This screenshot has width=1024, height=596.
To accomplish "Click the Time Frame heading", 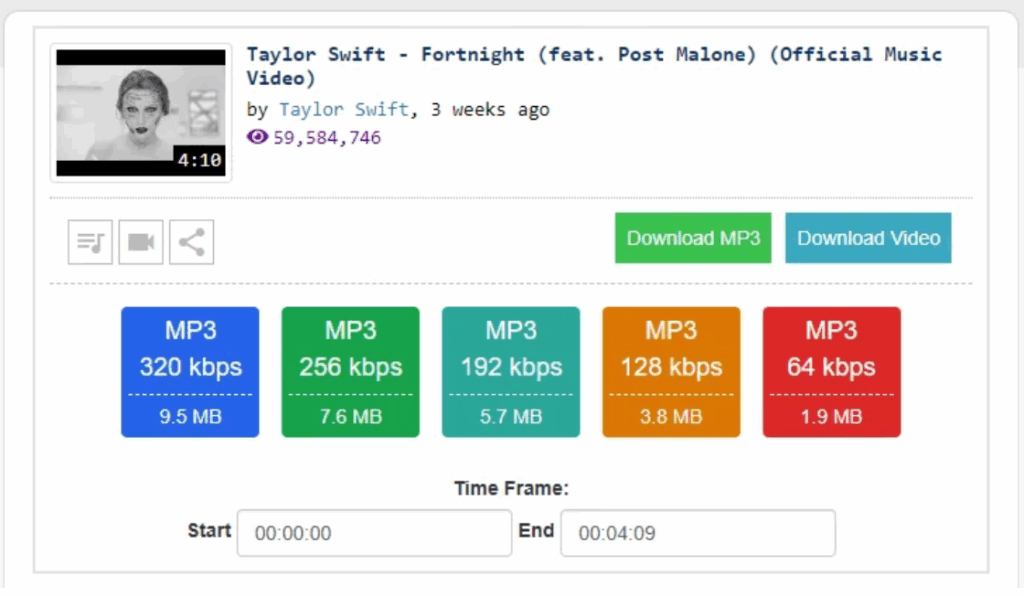I will (511, 488).
